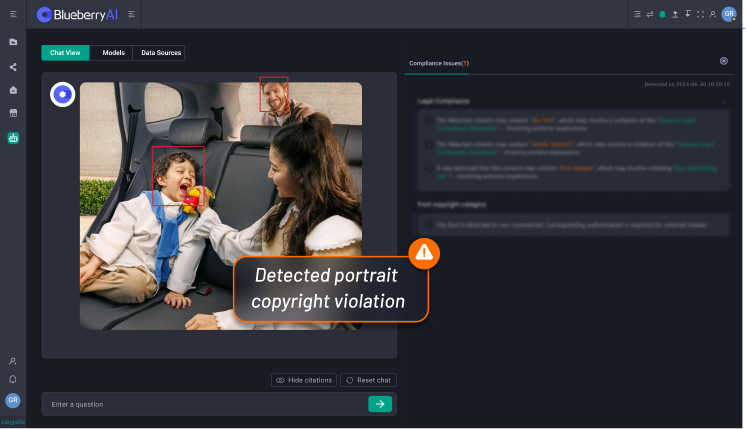
Task: Open the store icon in sidebar
Action: point(13,113)
